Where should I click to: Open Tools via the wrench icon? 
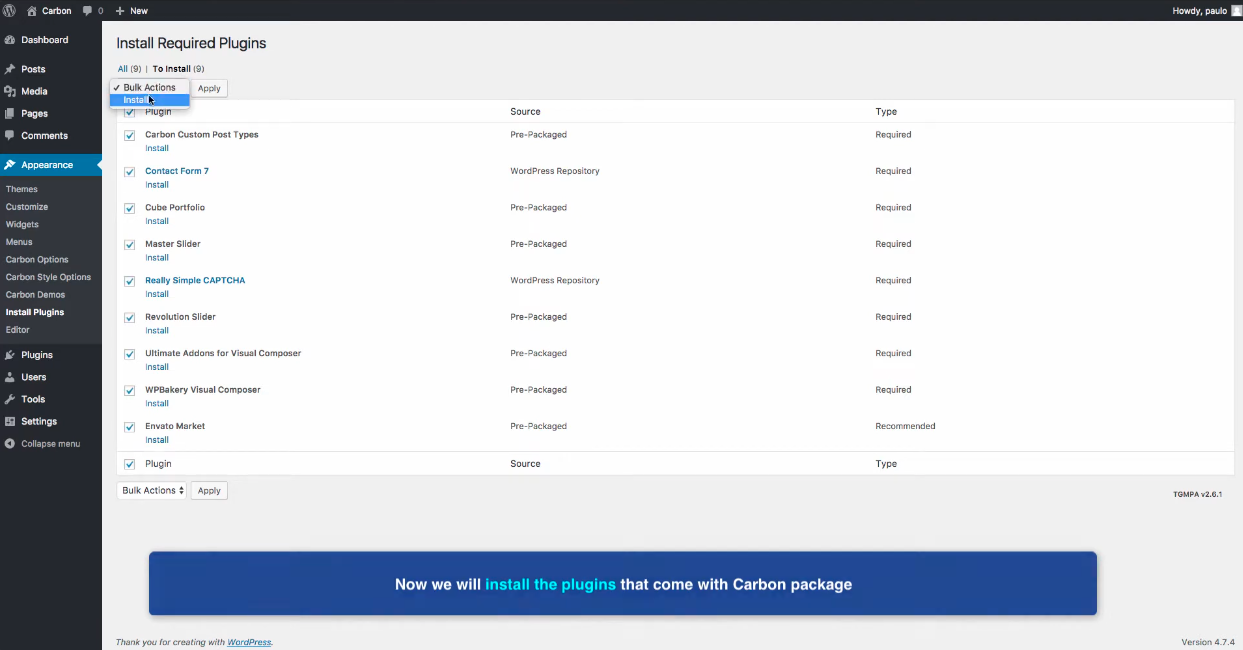[10, 399]
